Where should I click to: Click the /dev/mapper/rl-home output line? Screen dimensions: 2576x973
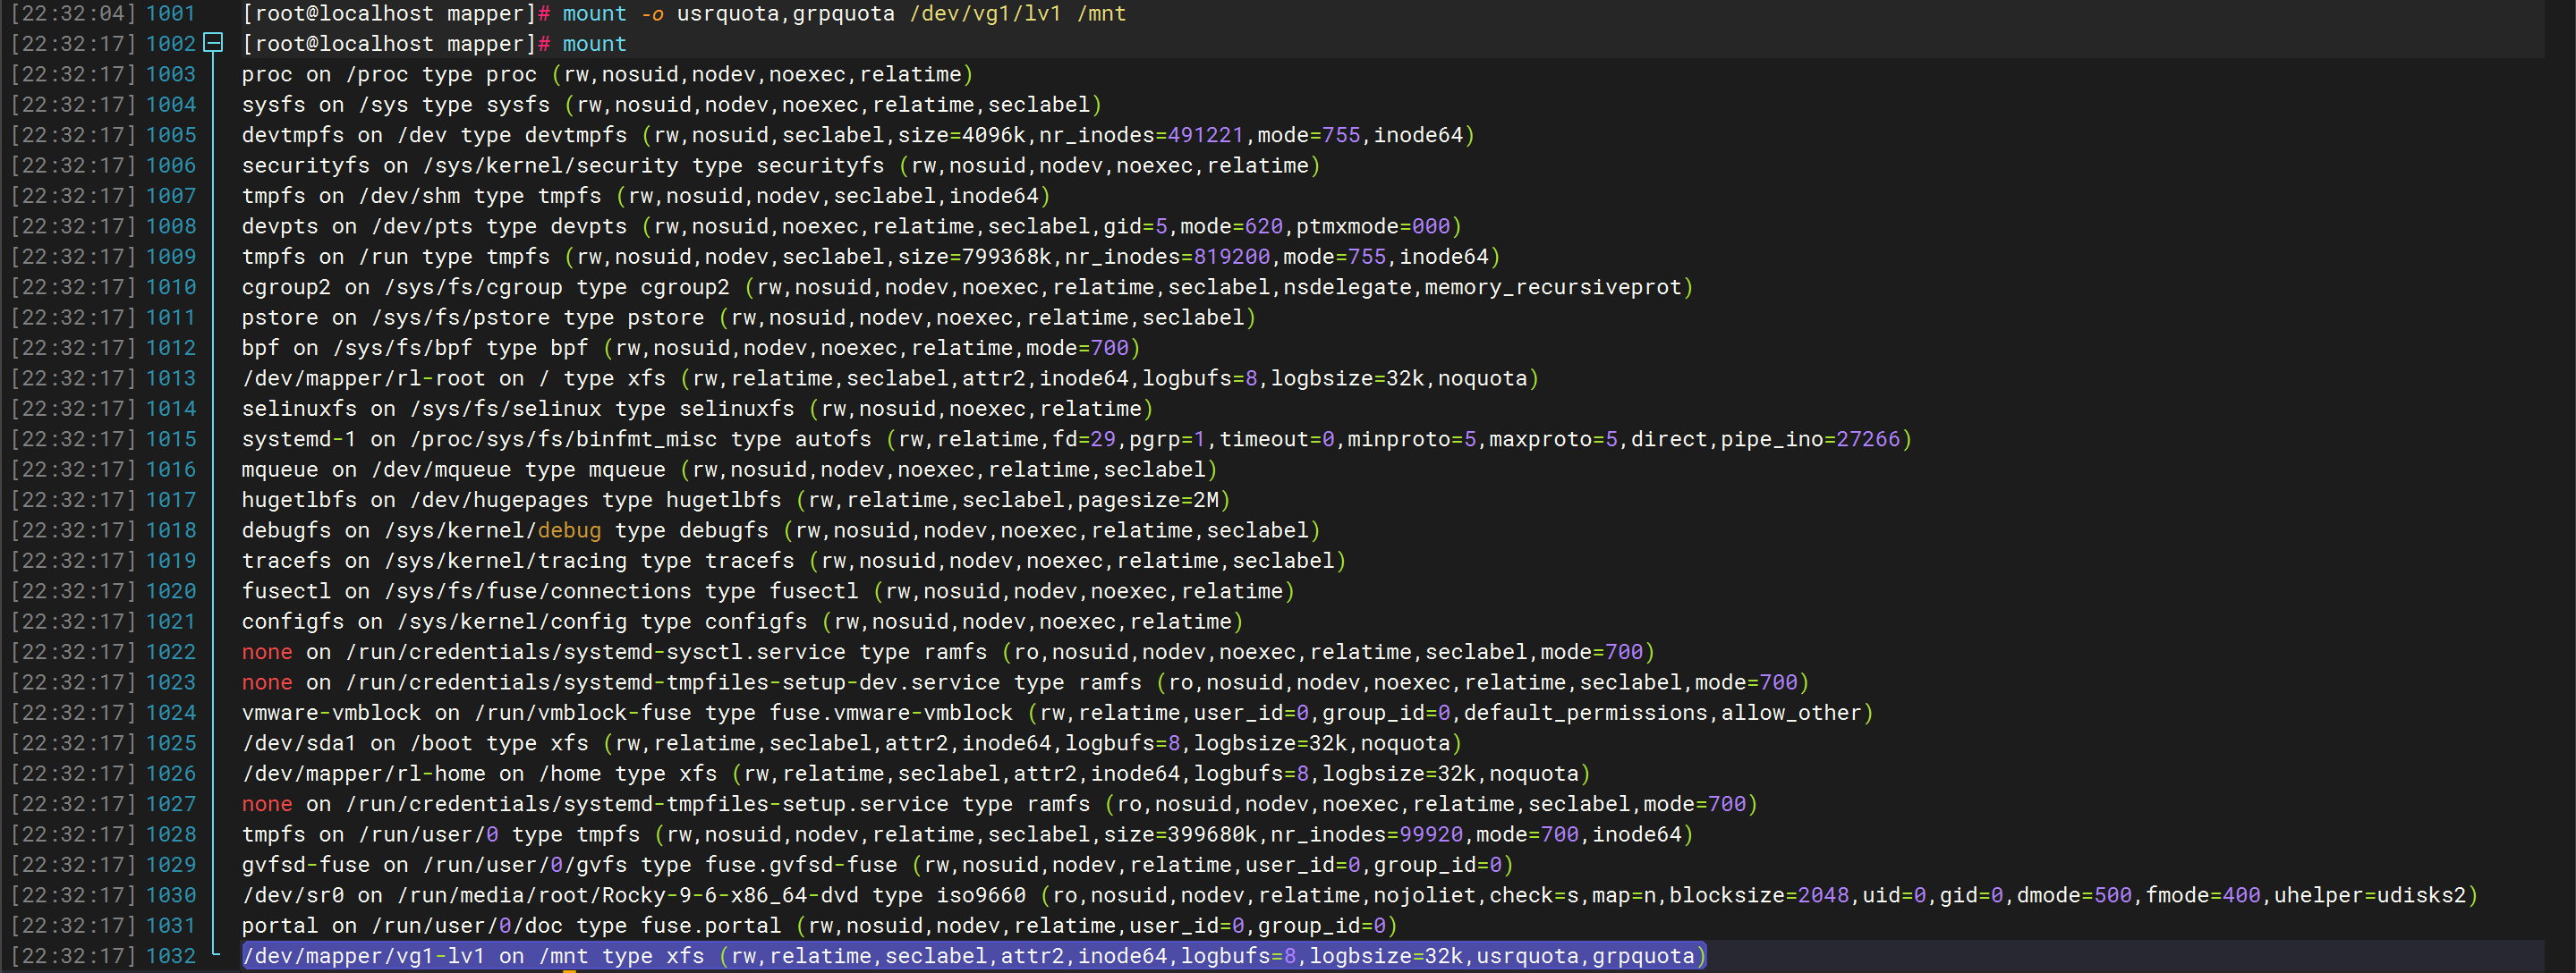[x=914, y=774]
